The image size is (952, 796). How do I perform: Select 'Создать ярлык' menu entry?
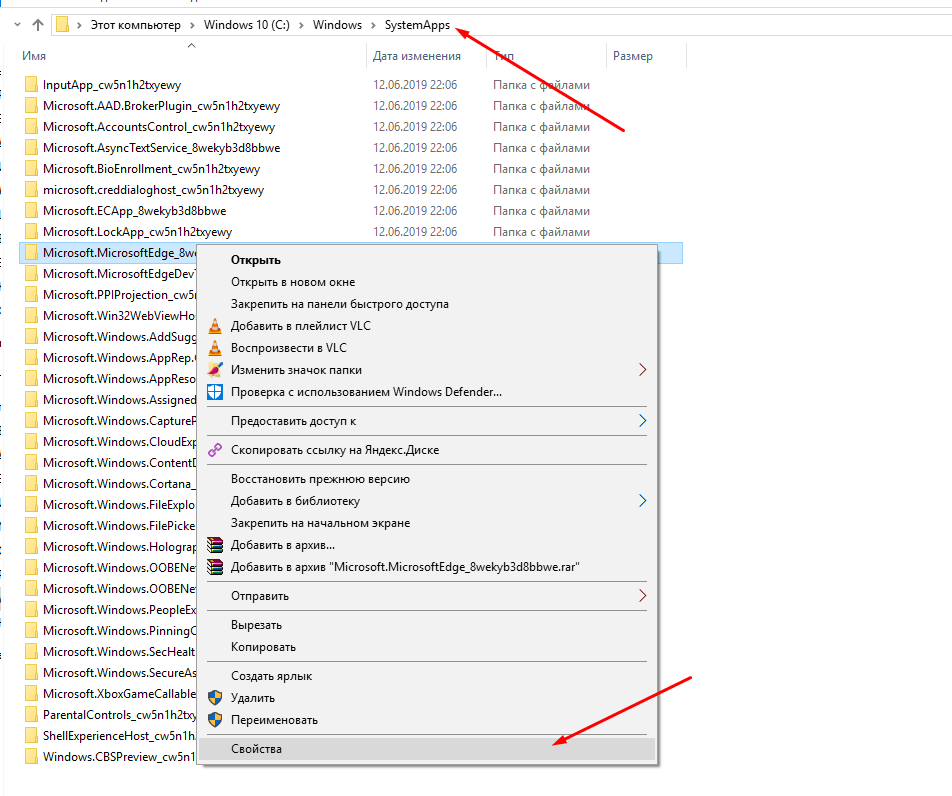429,676
